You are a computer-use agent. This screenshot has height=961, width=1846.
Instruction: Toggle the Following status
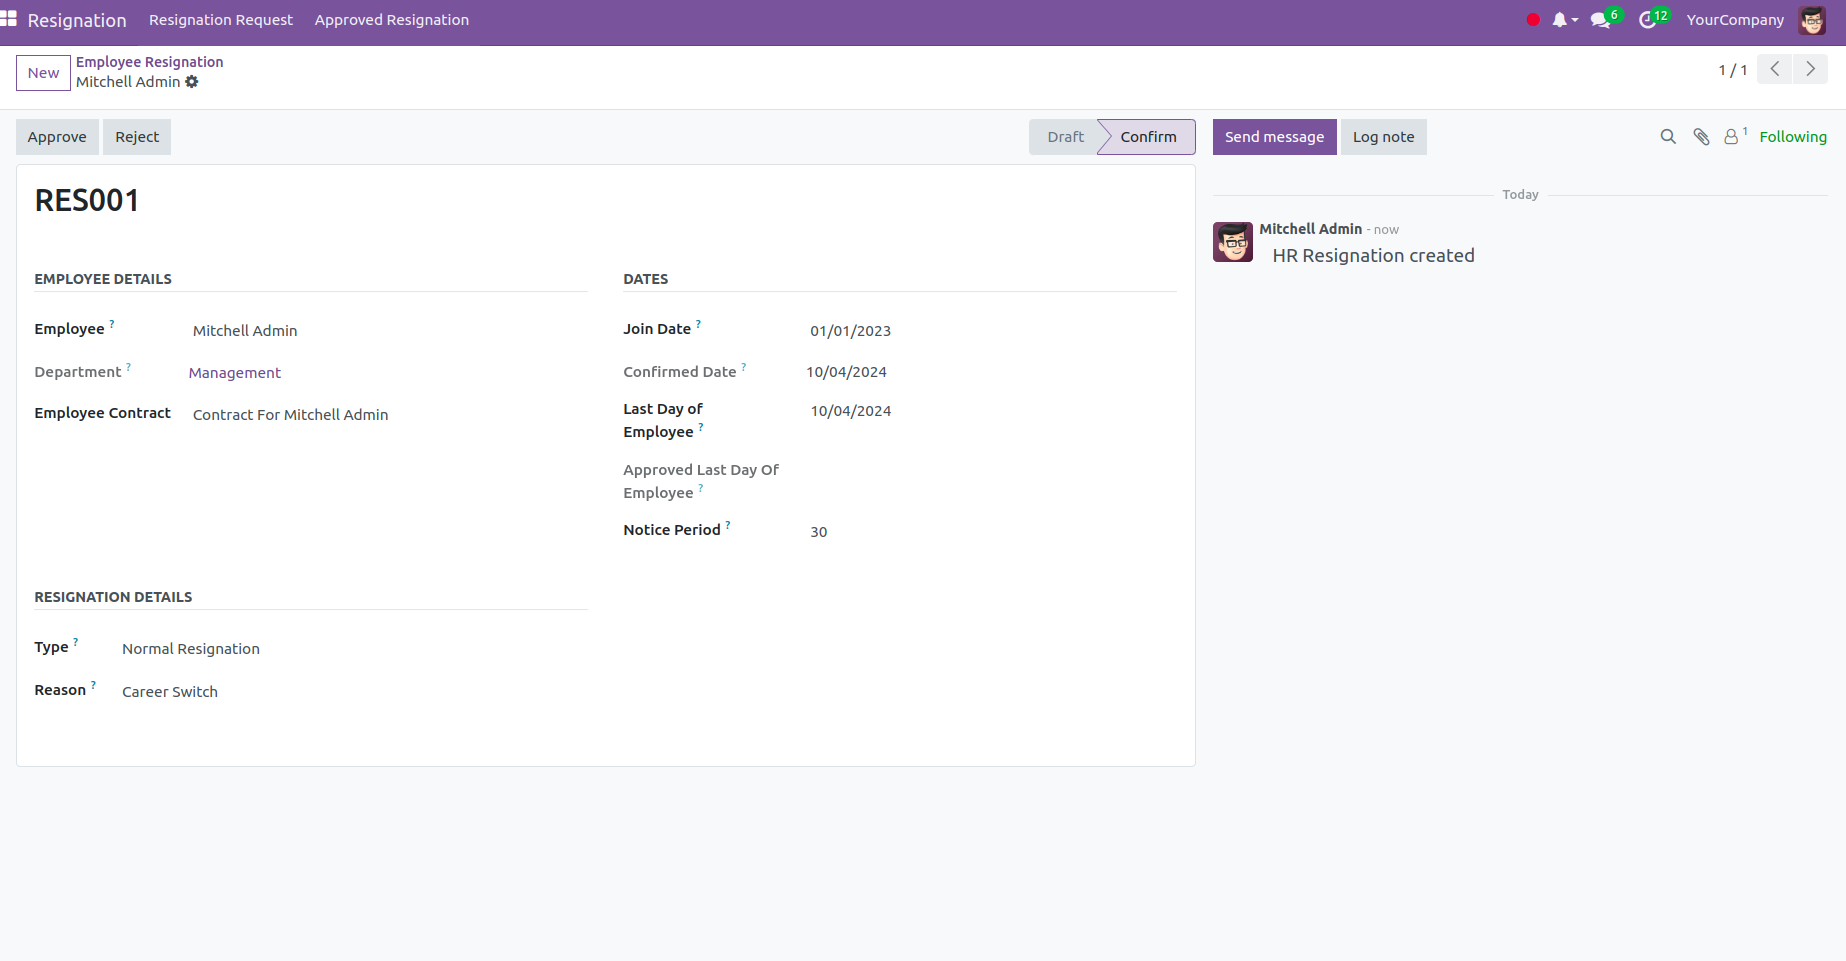pyautogui.click(x=1792, y=137)
